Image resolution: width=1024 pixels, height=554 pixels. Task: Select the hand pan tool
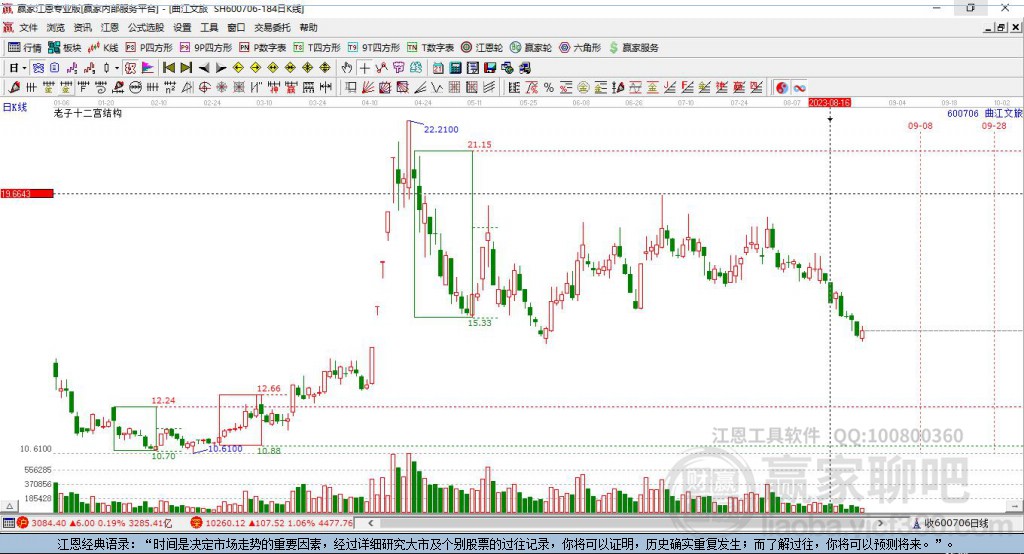pyautogui.click(x=347, y=68)
